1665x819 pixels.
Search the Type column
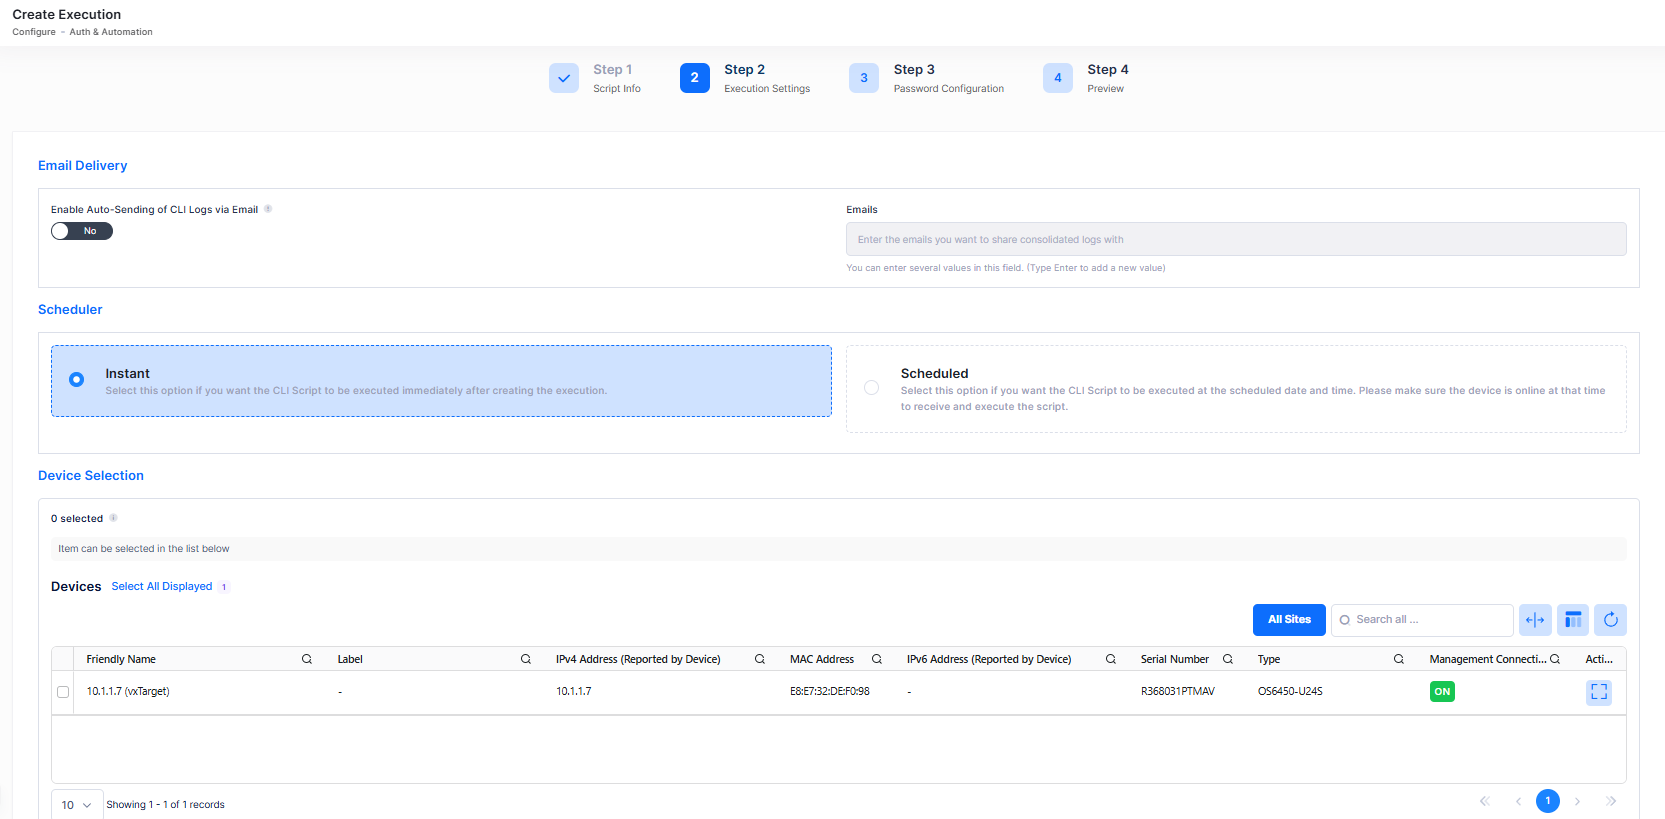1399,659
